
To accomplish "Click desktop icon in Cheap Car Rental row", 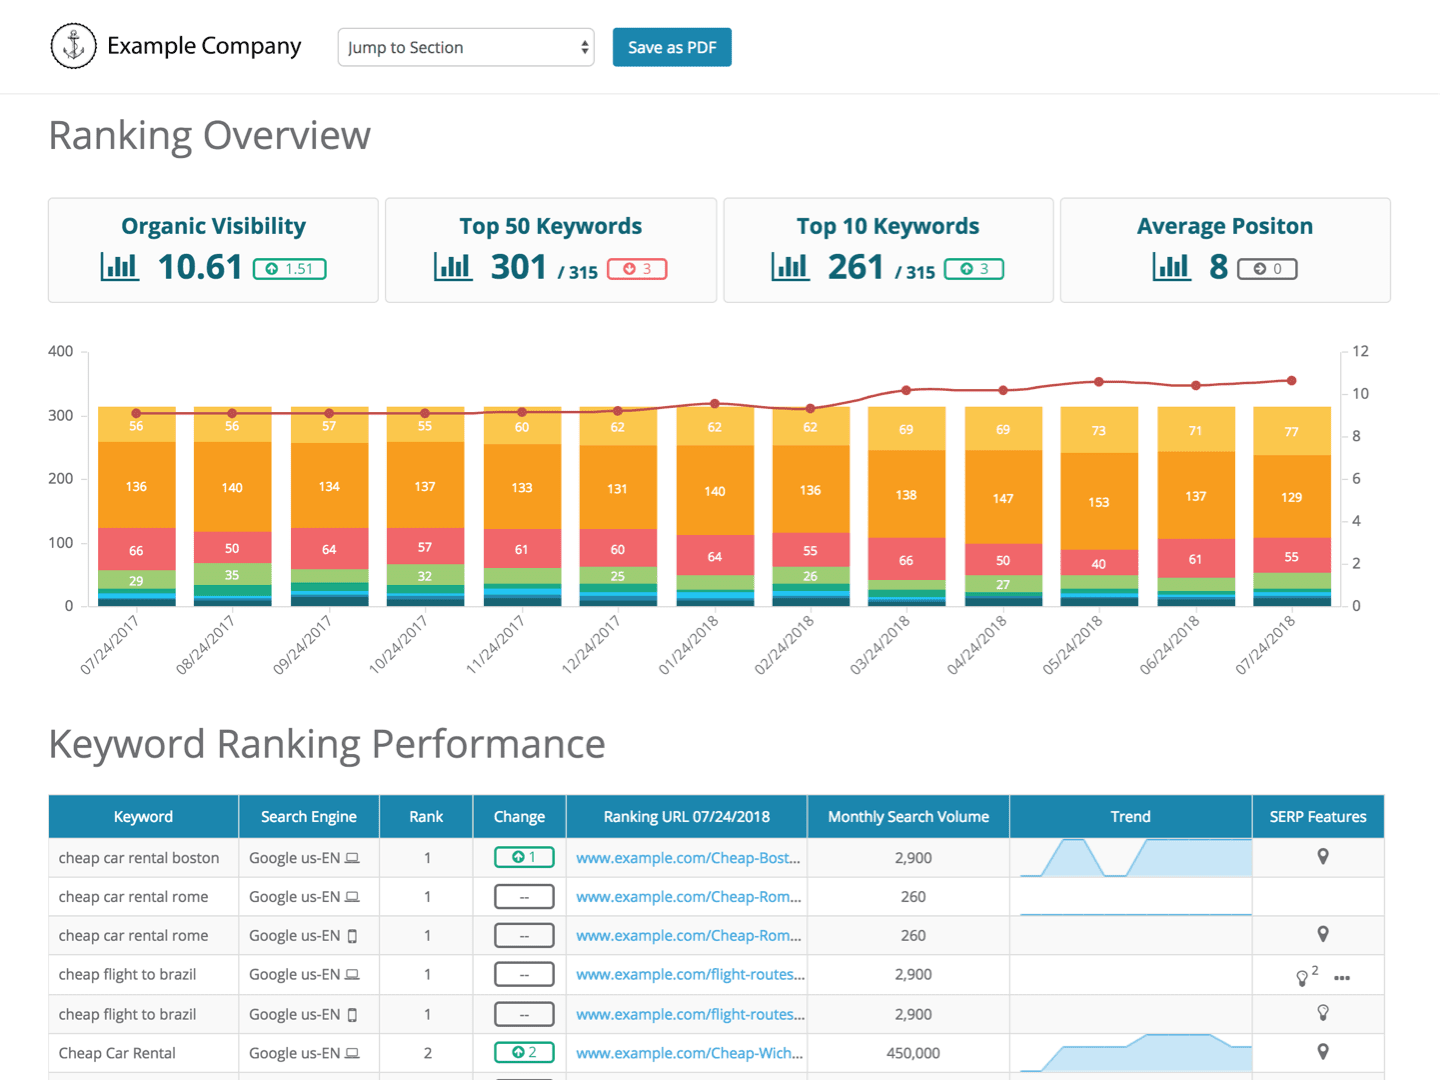I will pos(352,1053).
